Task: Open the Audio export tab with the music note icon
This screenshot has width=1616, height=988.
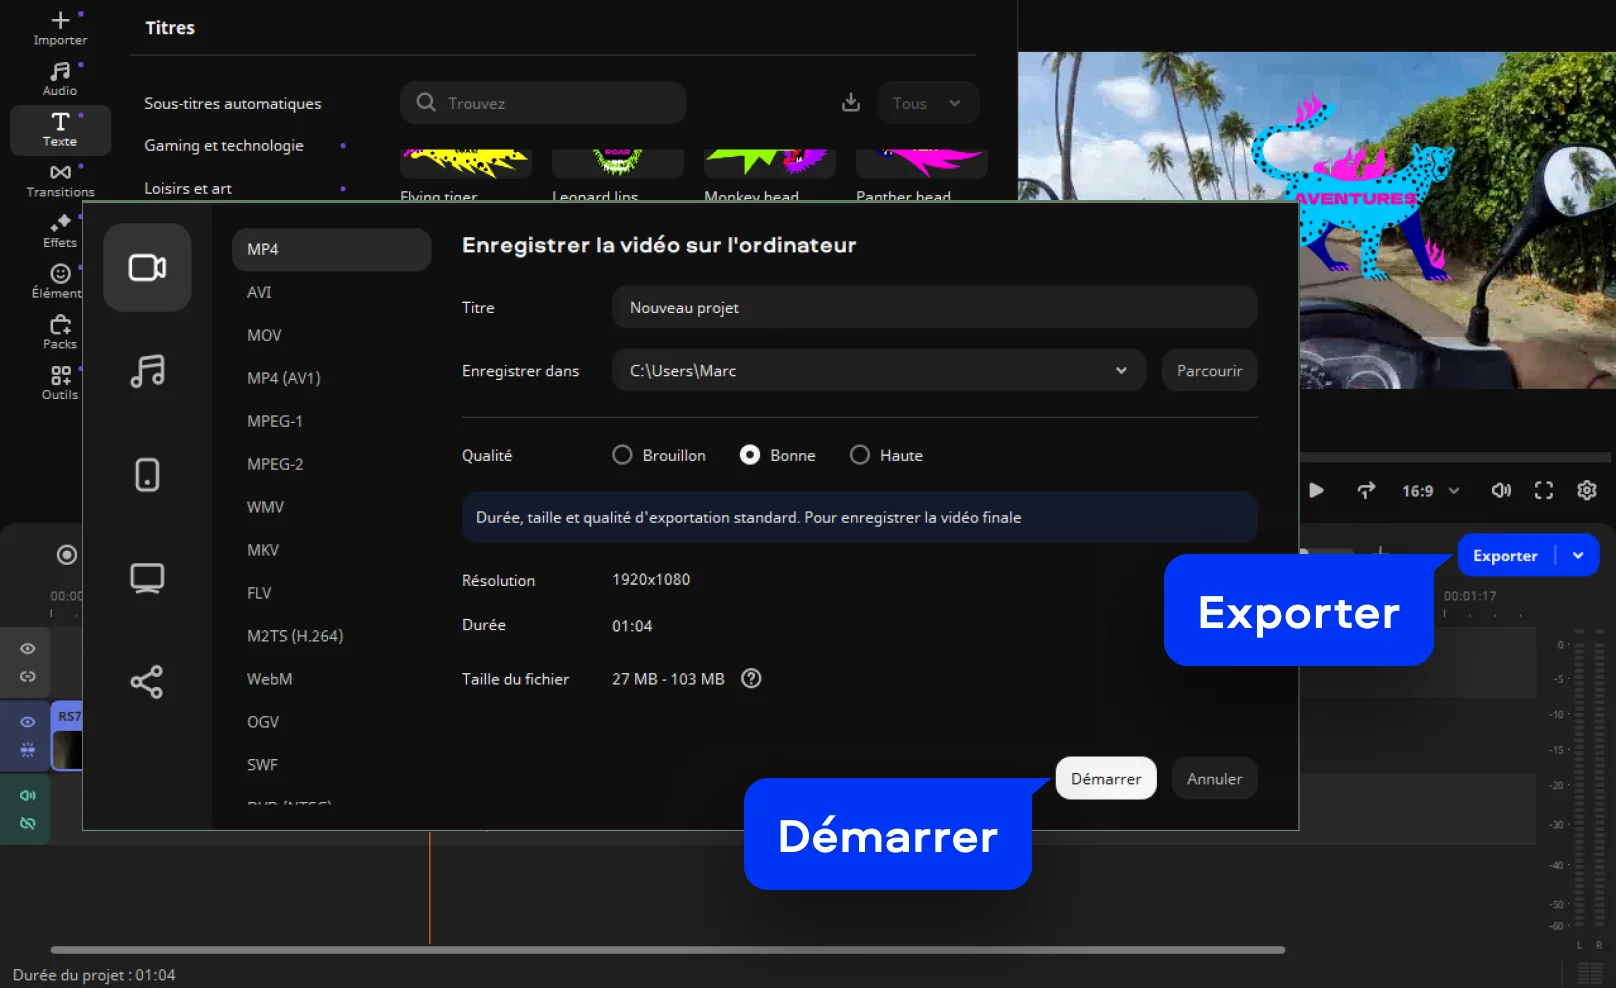Action: click(147, 371)
